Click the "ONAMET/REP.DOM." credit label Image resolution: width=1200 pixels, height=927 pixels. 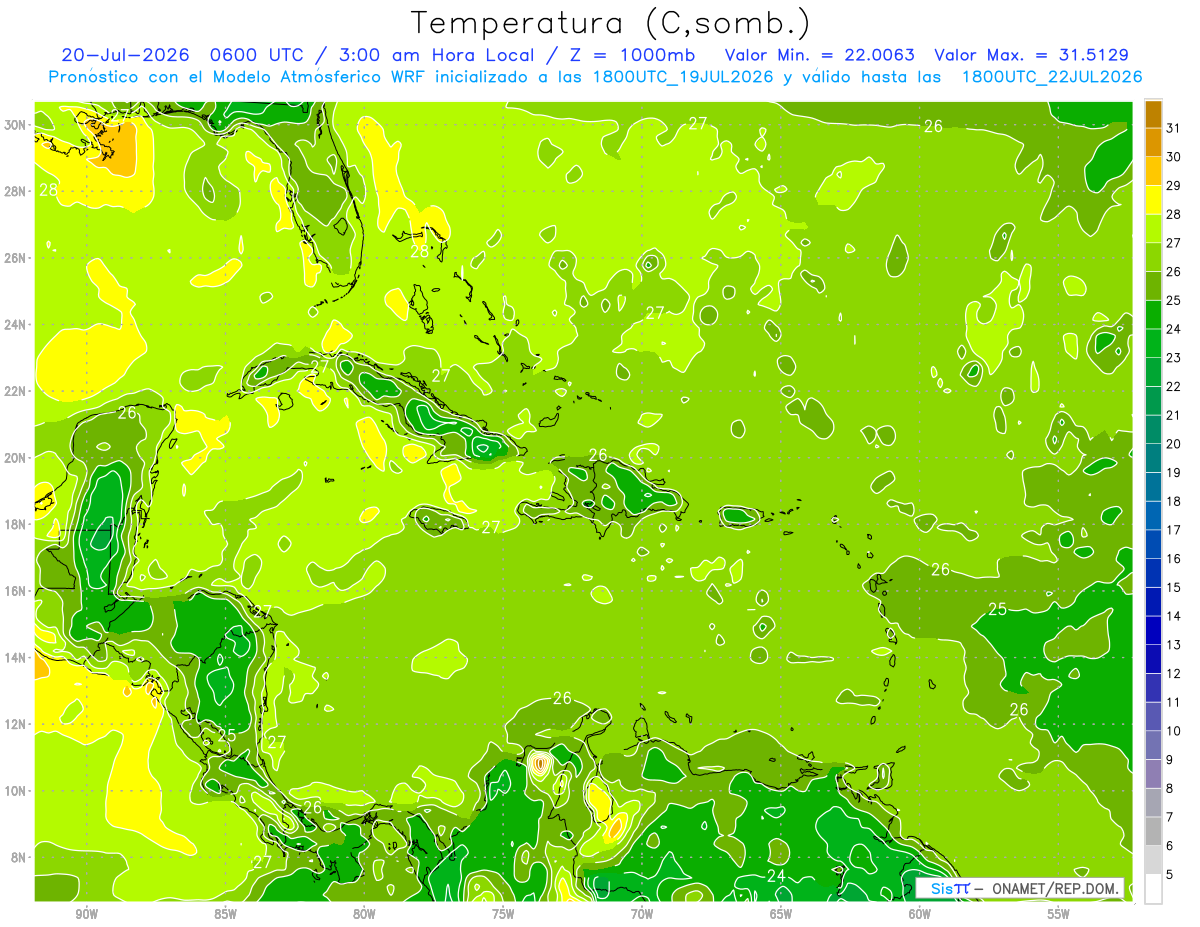[x=1056, y=888]
